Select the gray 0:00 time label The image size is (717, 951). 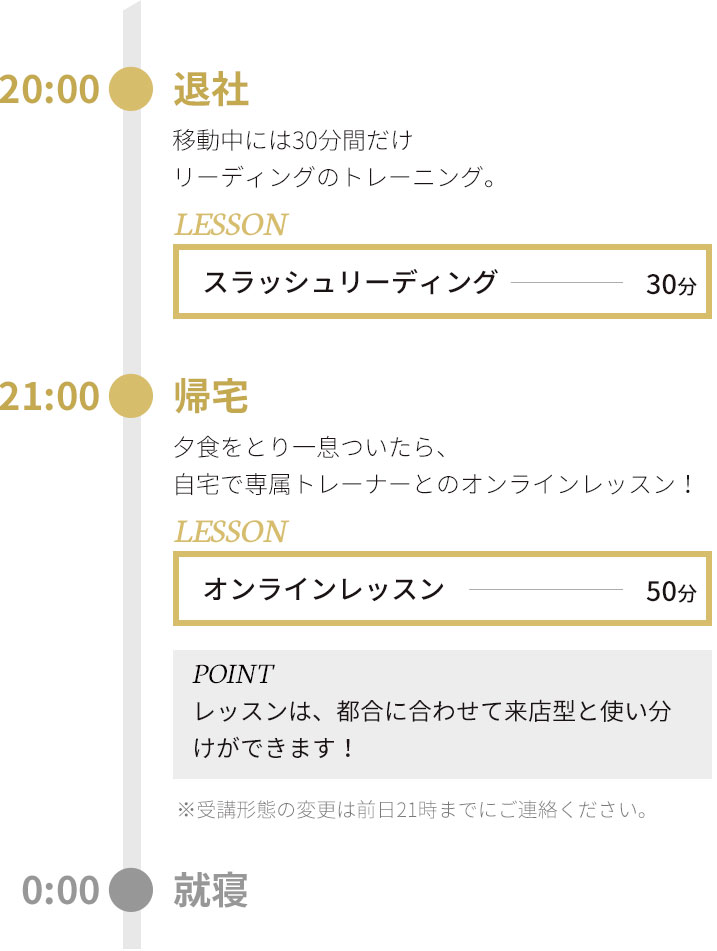(61, 890)
